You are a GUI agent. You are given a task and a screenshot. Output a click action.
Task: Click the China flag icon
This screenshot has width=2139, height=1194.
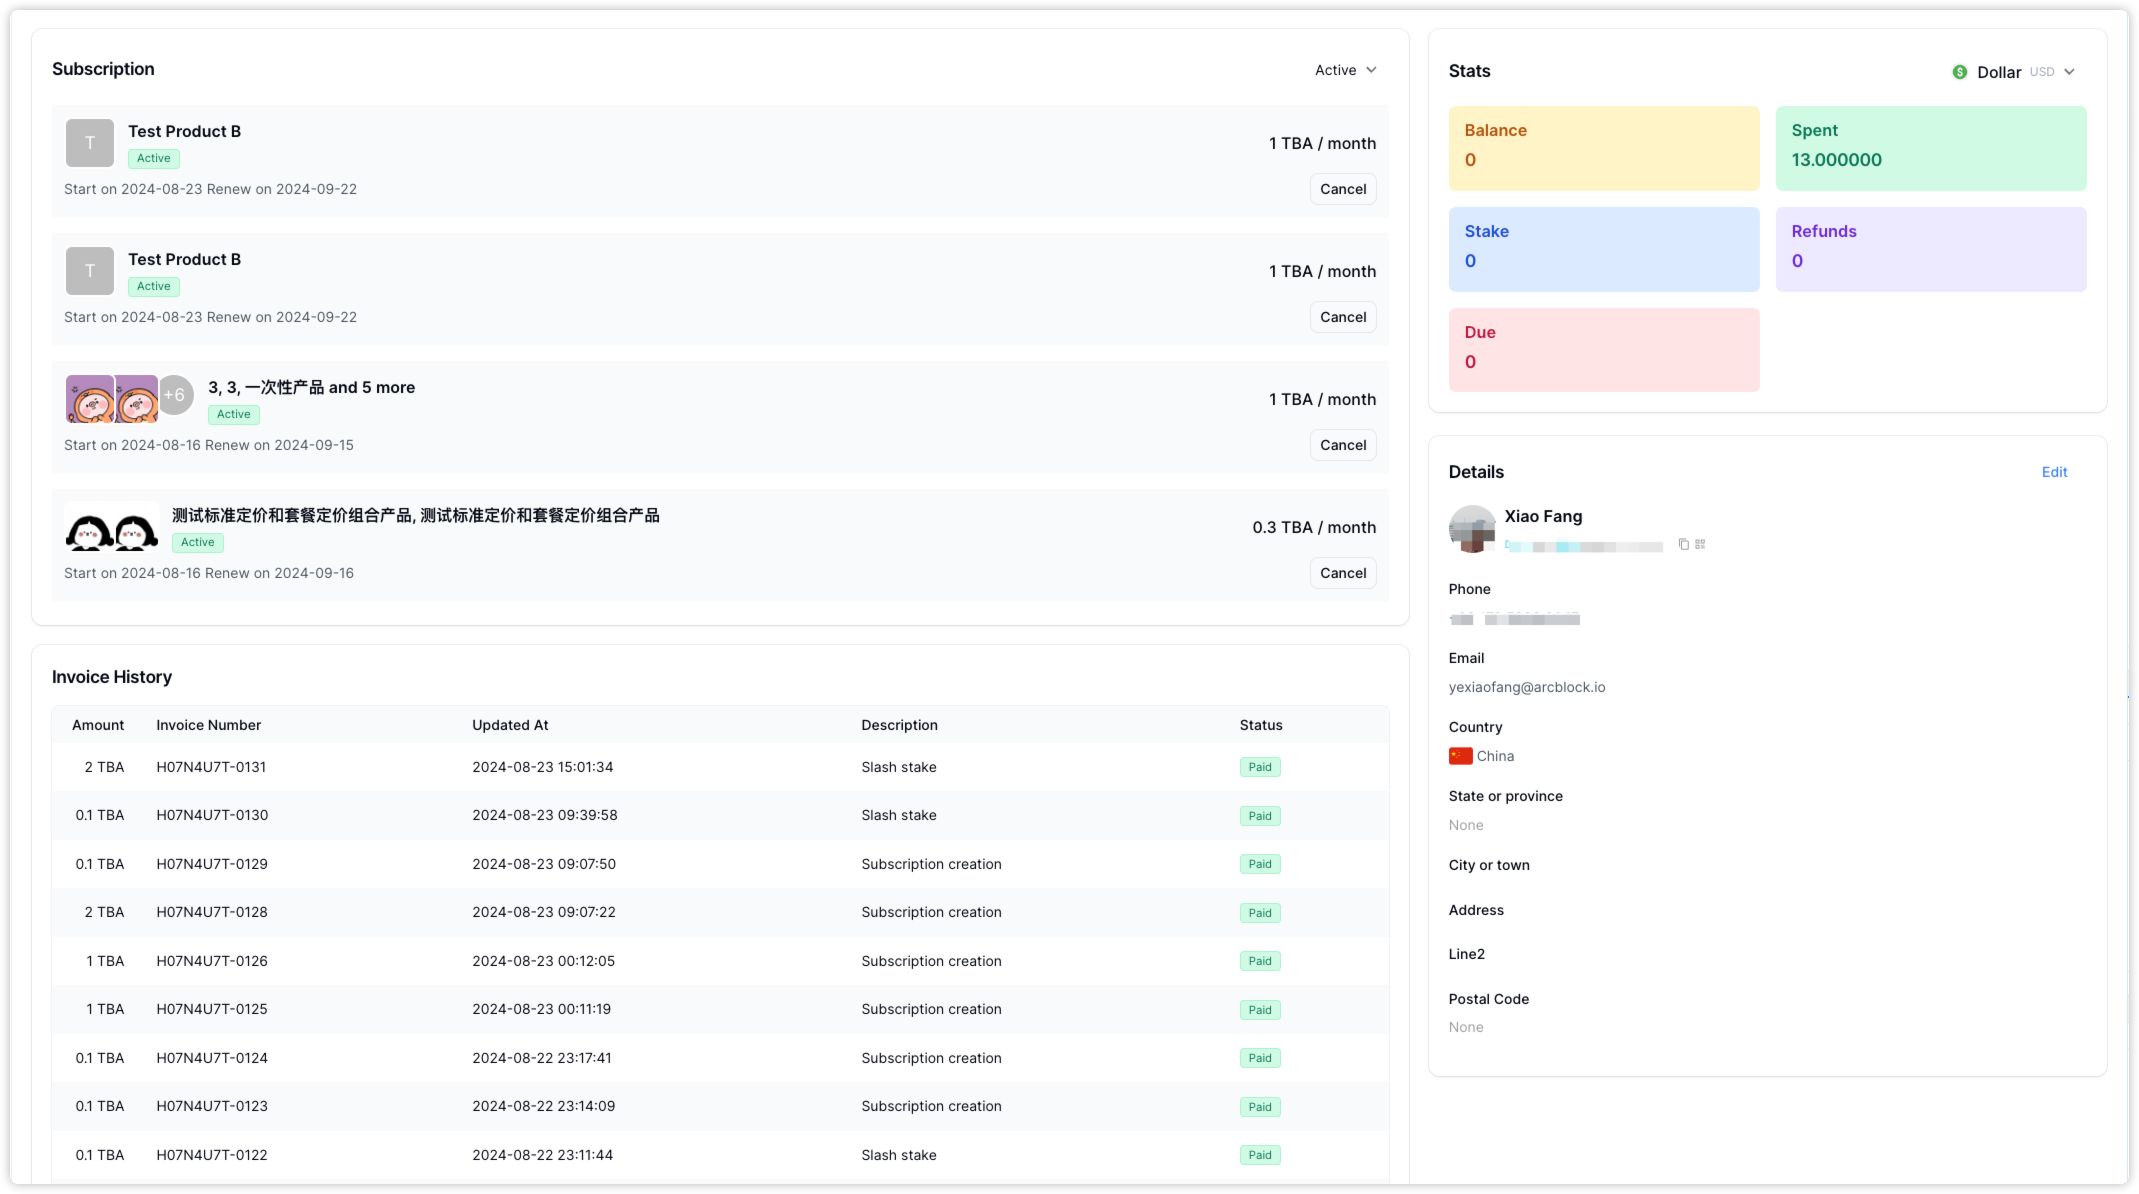[1460, 756]
